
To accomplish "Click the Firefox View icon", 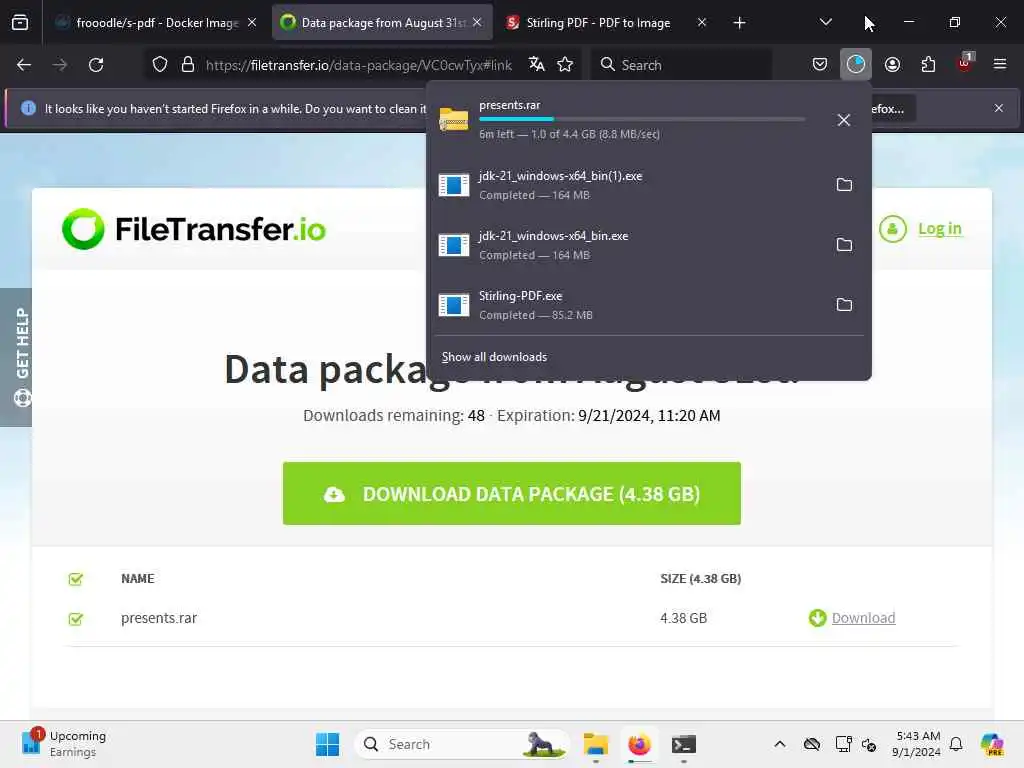I will (x=20, y=23).
